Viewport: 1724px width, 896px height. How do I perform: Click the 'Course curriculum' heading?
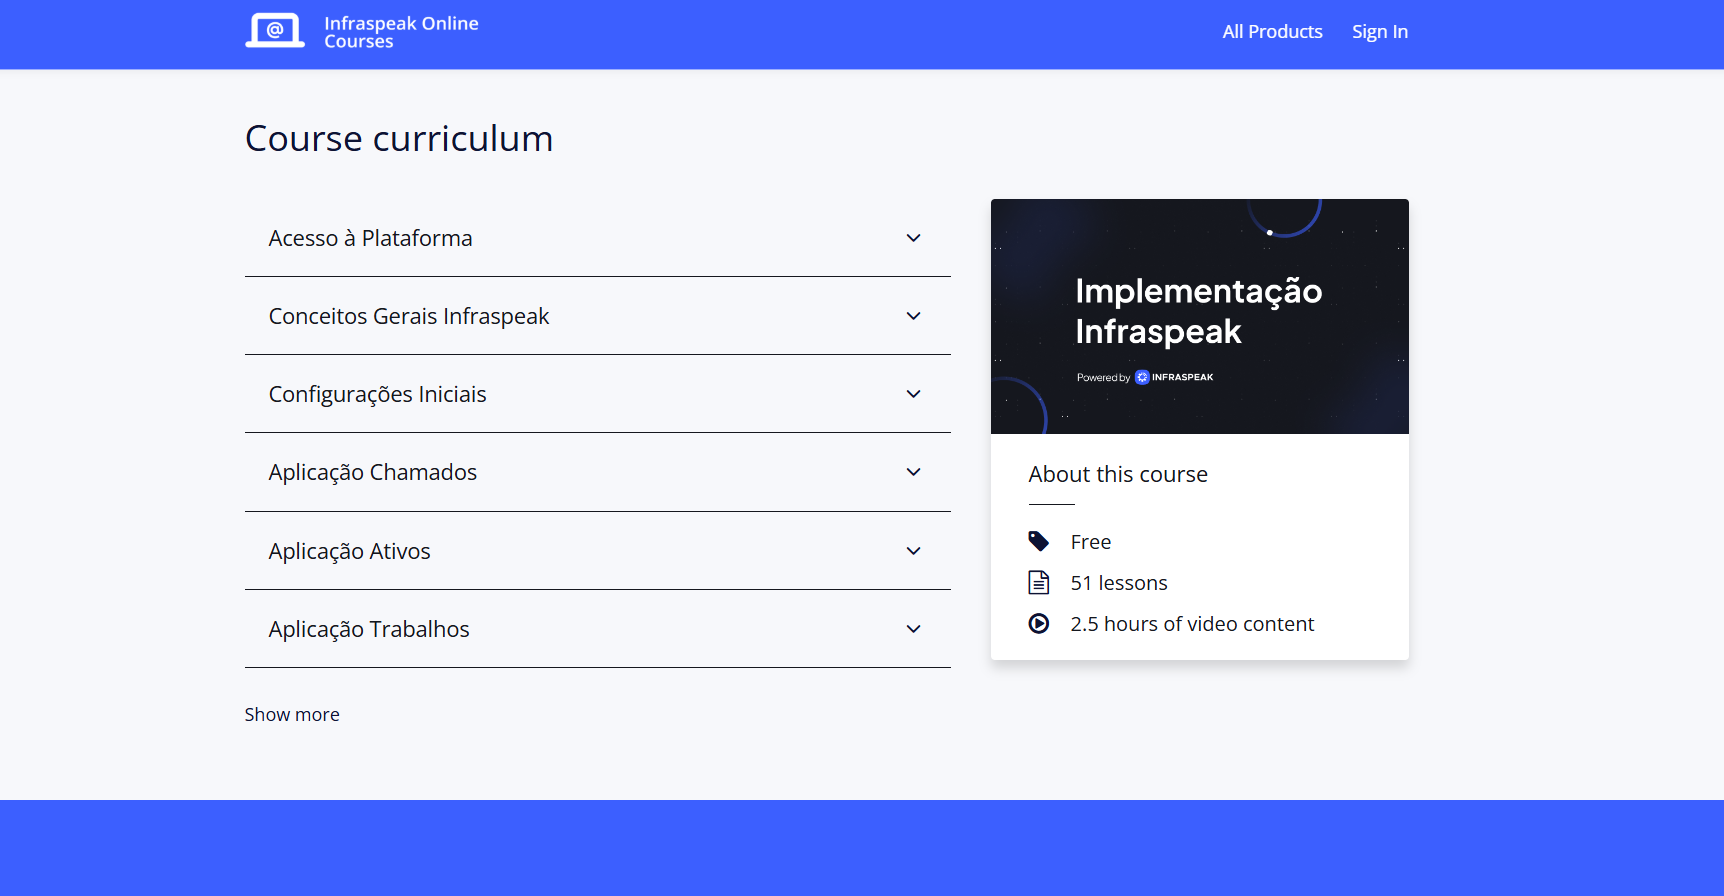[399, 138]
